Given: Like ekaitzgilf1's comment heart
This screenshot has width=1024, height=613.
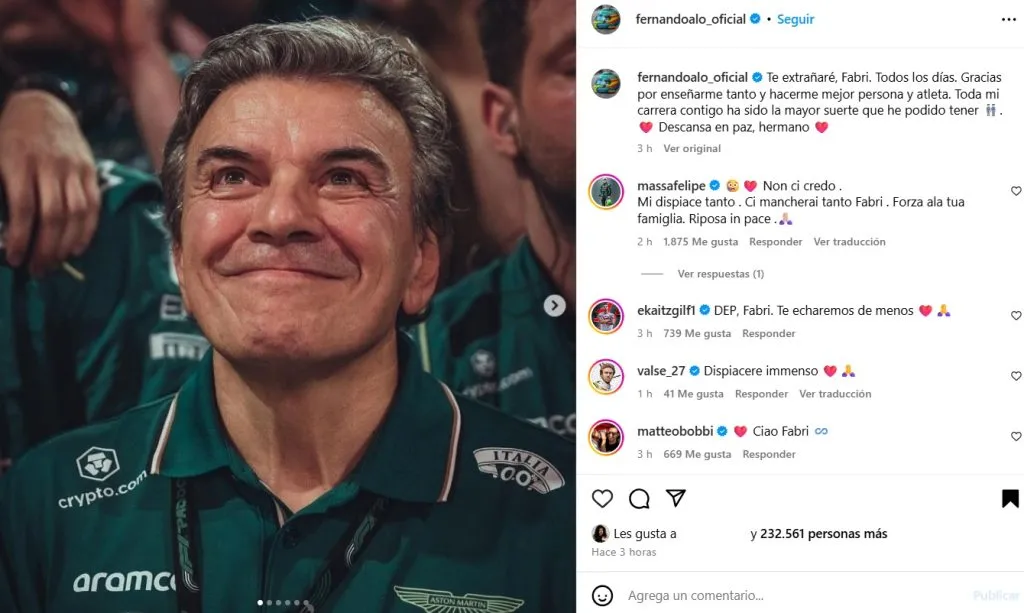Looking at the screenshot, I should 1016,316.
